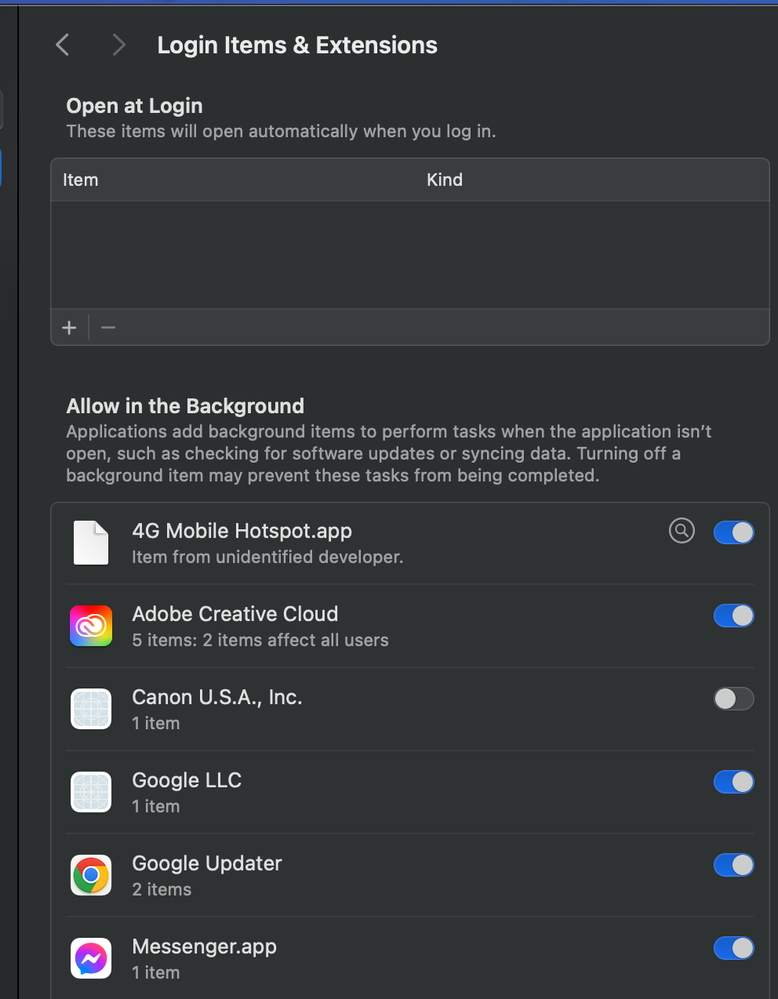Image resolution: width=778 pixels, height=999 pixels.
Task: Turn off Messenger.app background item
Action: click(x=733, y=948)
